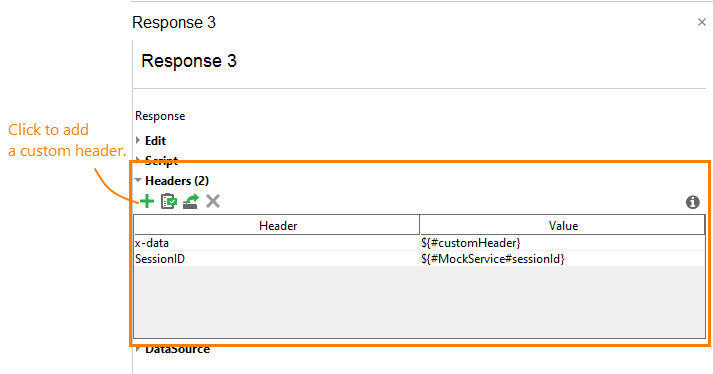Click the Header column heading

[277, 226]
